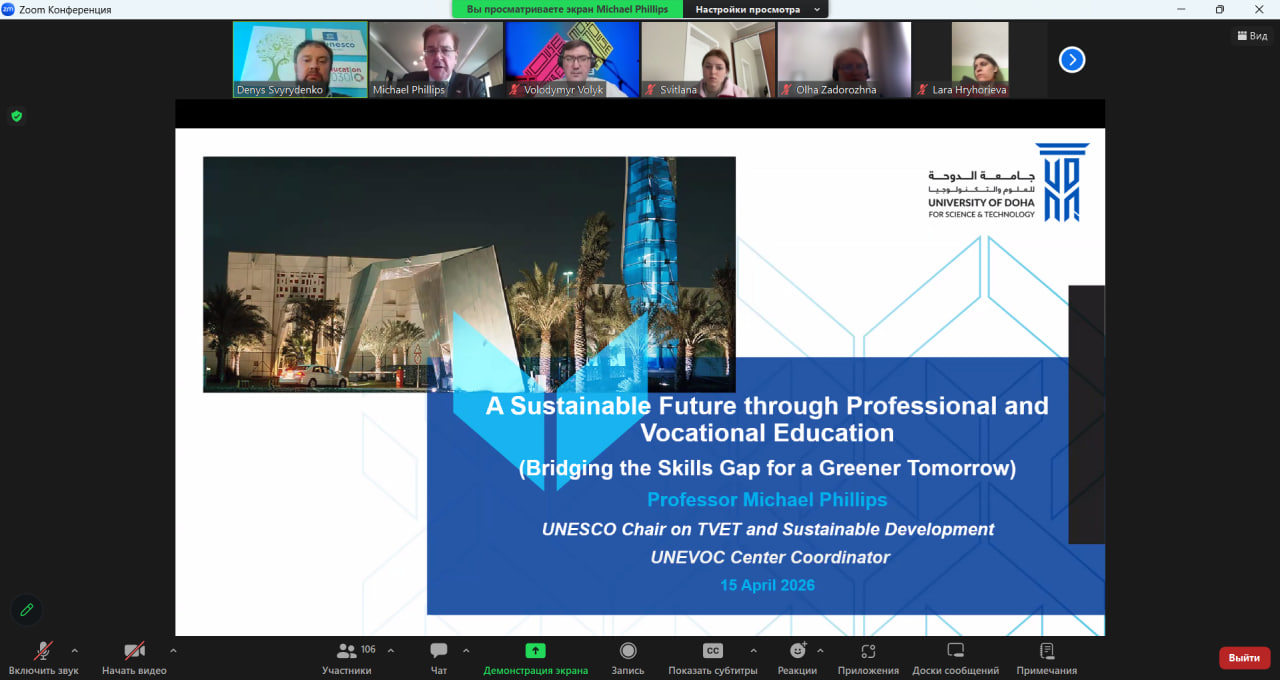Open the Participants panel icon
The image size is (1280, 680).
pos(346,651)
